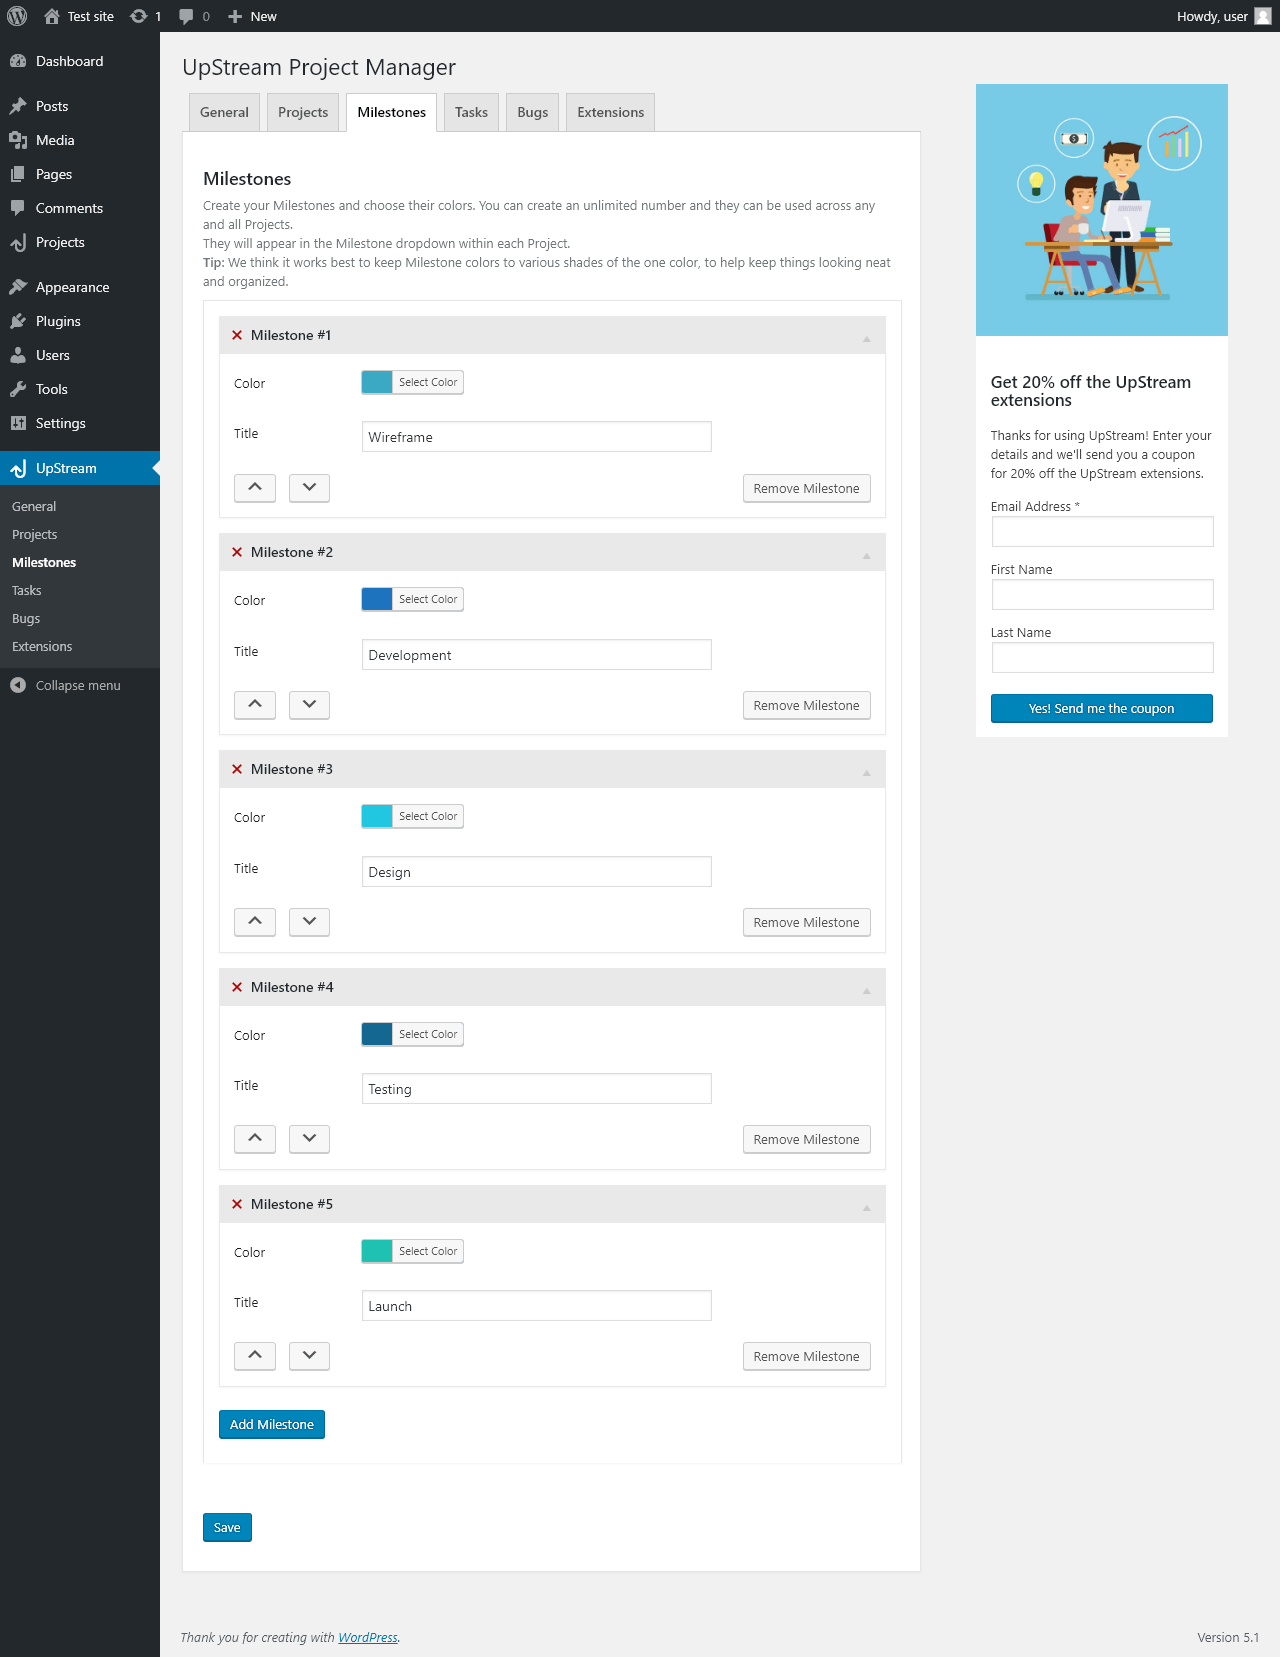Image resolution: width=1280 pixels, height=1657 pixels.
Task: Click the updates icon in admin bar
Action: [139, 16]
